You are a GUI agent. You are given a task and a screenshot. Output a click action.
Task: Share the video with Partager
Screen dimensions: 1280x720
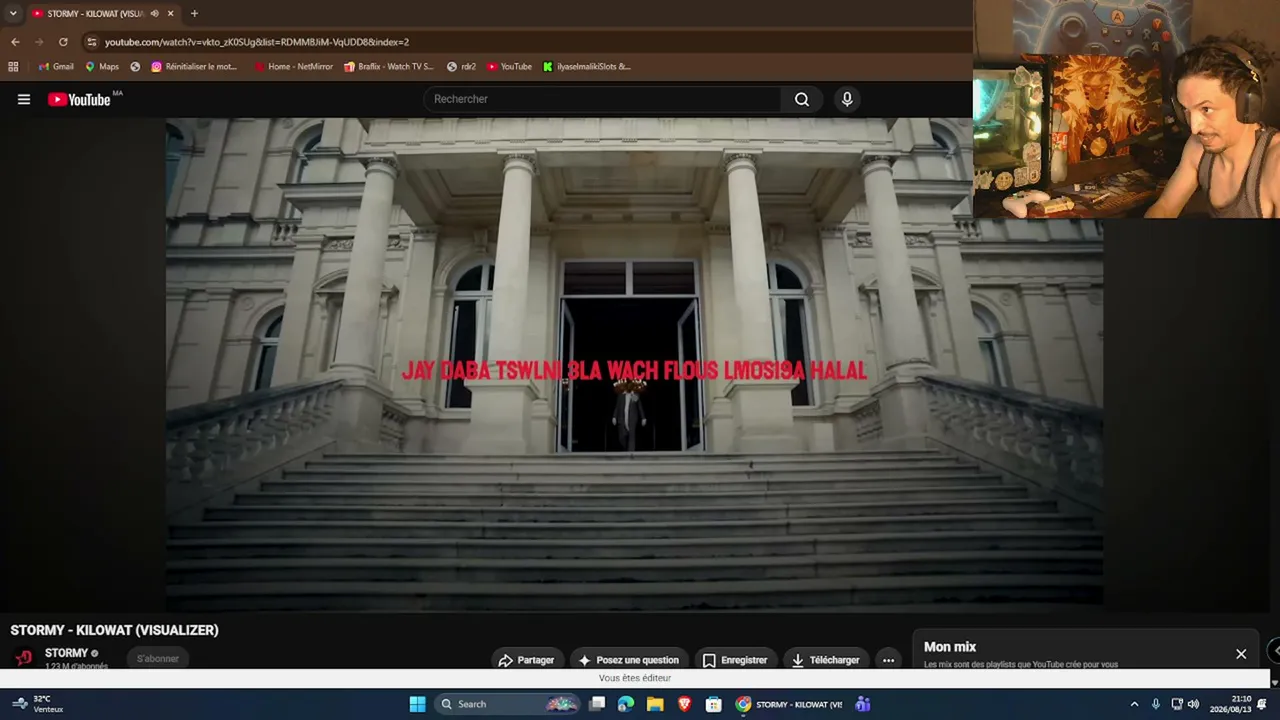click(526, 660)
